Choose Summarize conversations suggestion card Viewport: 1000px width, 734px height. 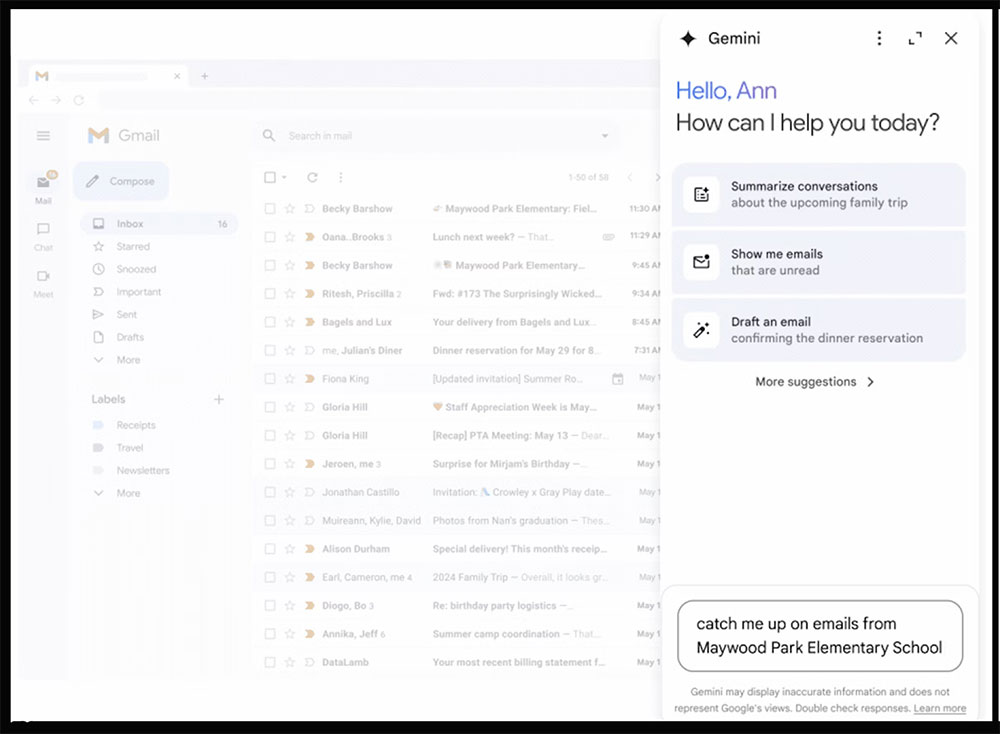click(x=818, y=195)
